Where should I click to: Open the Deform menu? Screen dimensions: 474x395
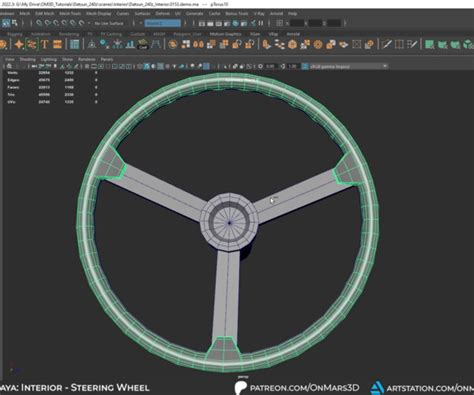pos(163,14)
